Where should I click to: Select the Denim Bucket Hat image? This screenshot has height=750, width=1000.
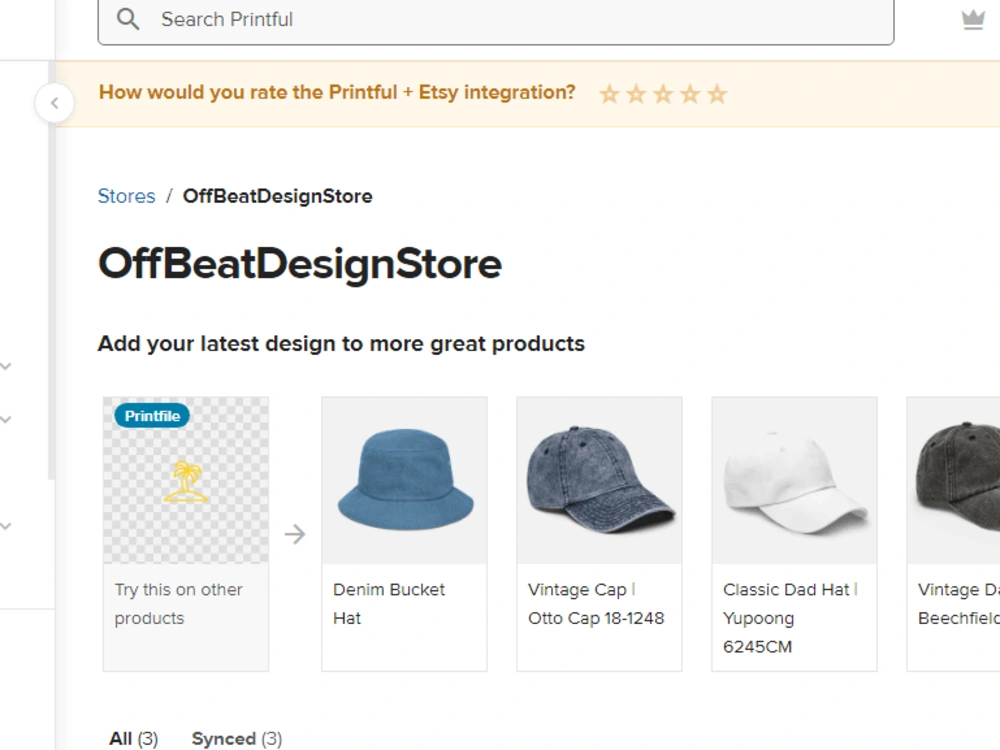coord(404,480)
